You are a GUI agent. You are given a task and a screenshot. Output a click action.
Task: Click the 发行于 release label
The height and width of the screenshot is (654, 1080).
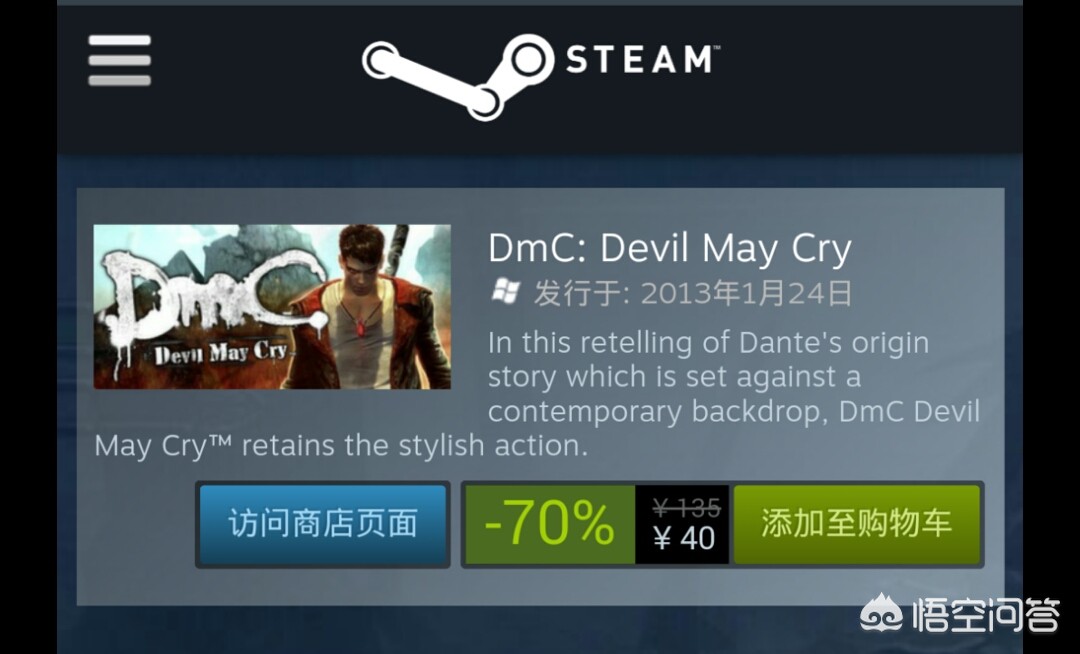point(581,293)
